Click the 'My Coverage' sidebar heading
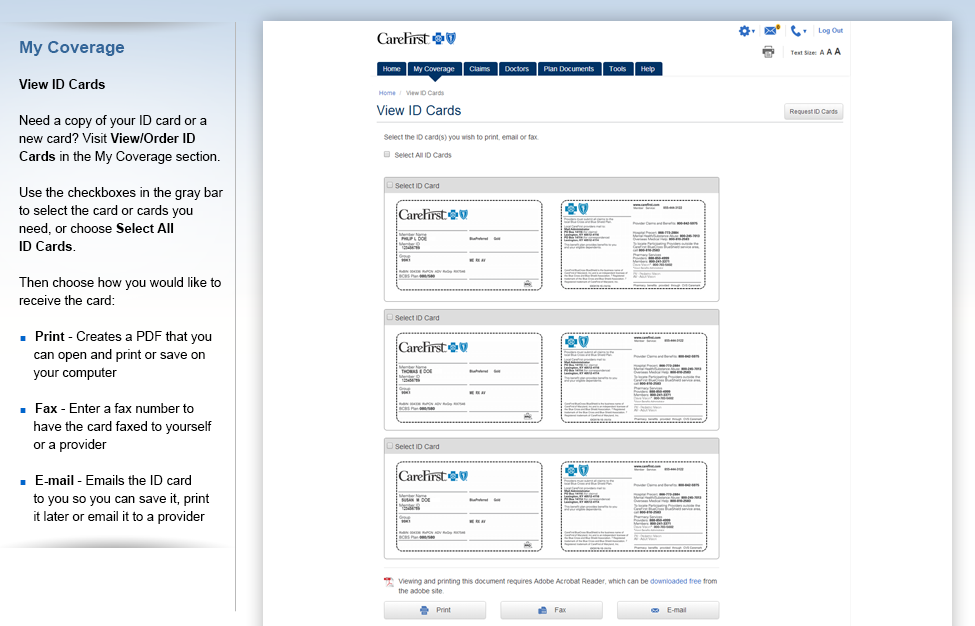This screenshot has width=975, height=626. coord(72,47)
